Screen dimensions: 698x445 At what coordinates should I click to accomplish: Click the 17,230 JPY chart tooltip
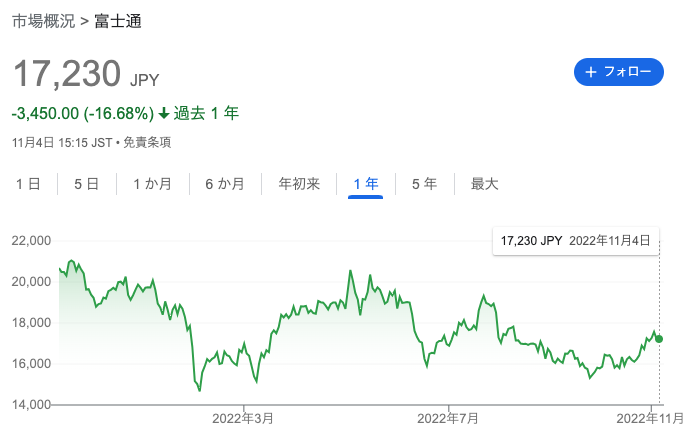coord(576,241)
